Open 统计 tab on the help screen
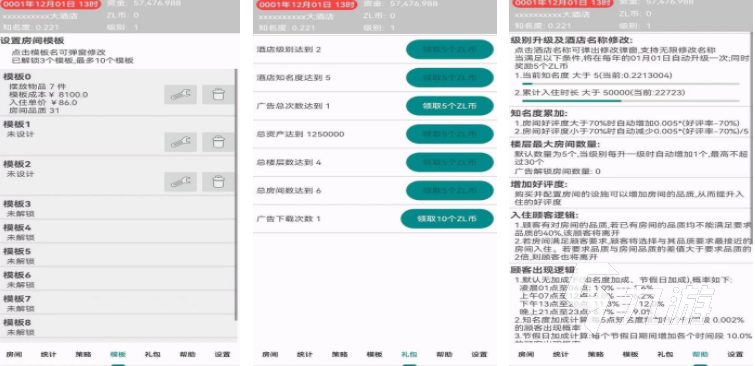The image size is (755, 366). coord(560,354)
